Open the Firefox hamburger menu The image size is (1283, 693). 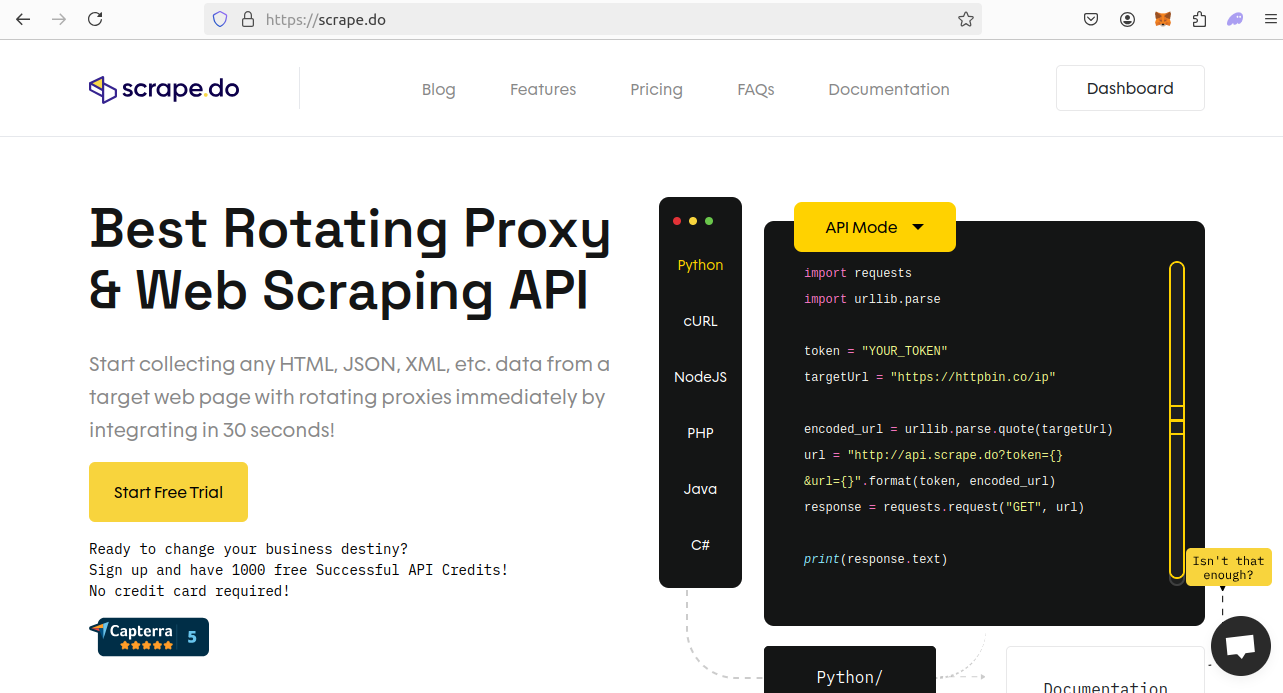coord(1270,19)
